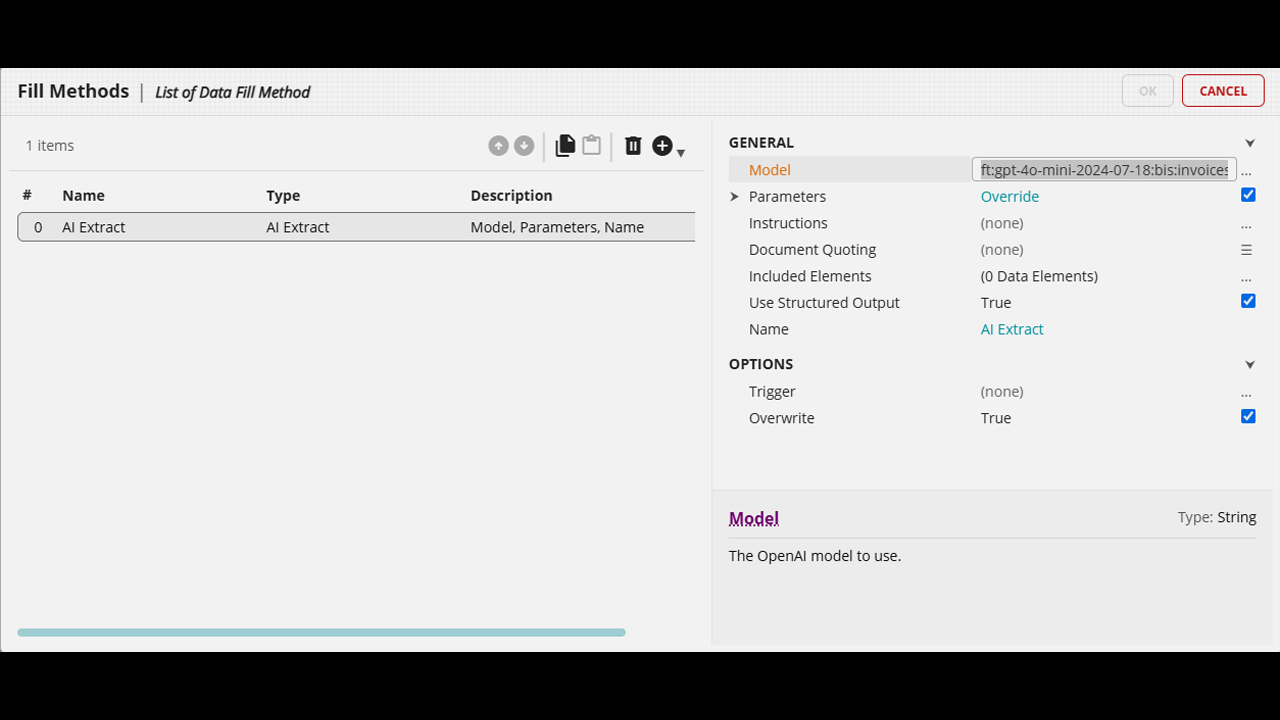Copy the selected fill method

click(565, 145)
